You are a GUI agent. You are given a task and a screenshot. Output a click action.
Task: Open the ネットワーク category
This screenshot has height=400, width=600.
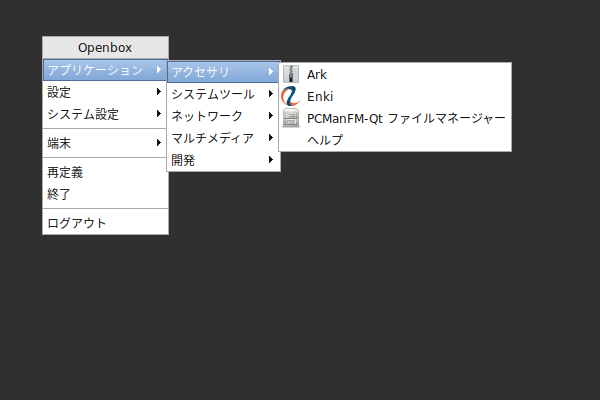pyautogui.click(x=223, y=116)
